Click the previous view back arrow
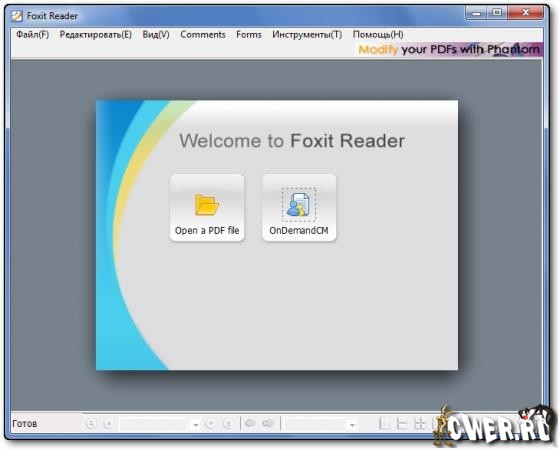 tap(250, 424)
